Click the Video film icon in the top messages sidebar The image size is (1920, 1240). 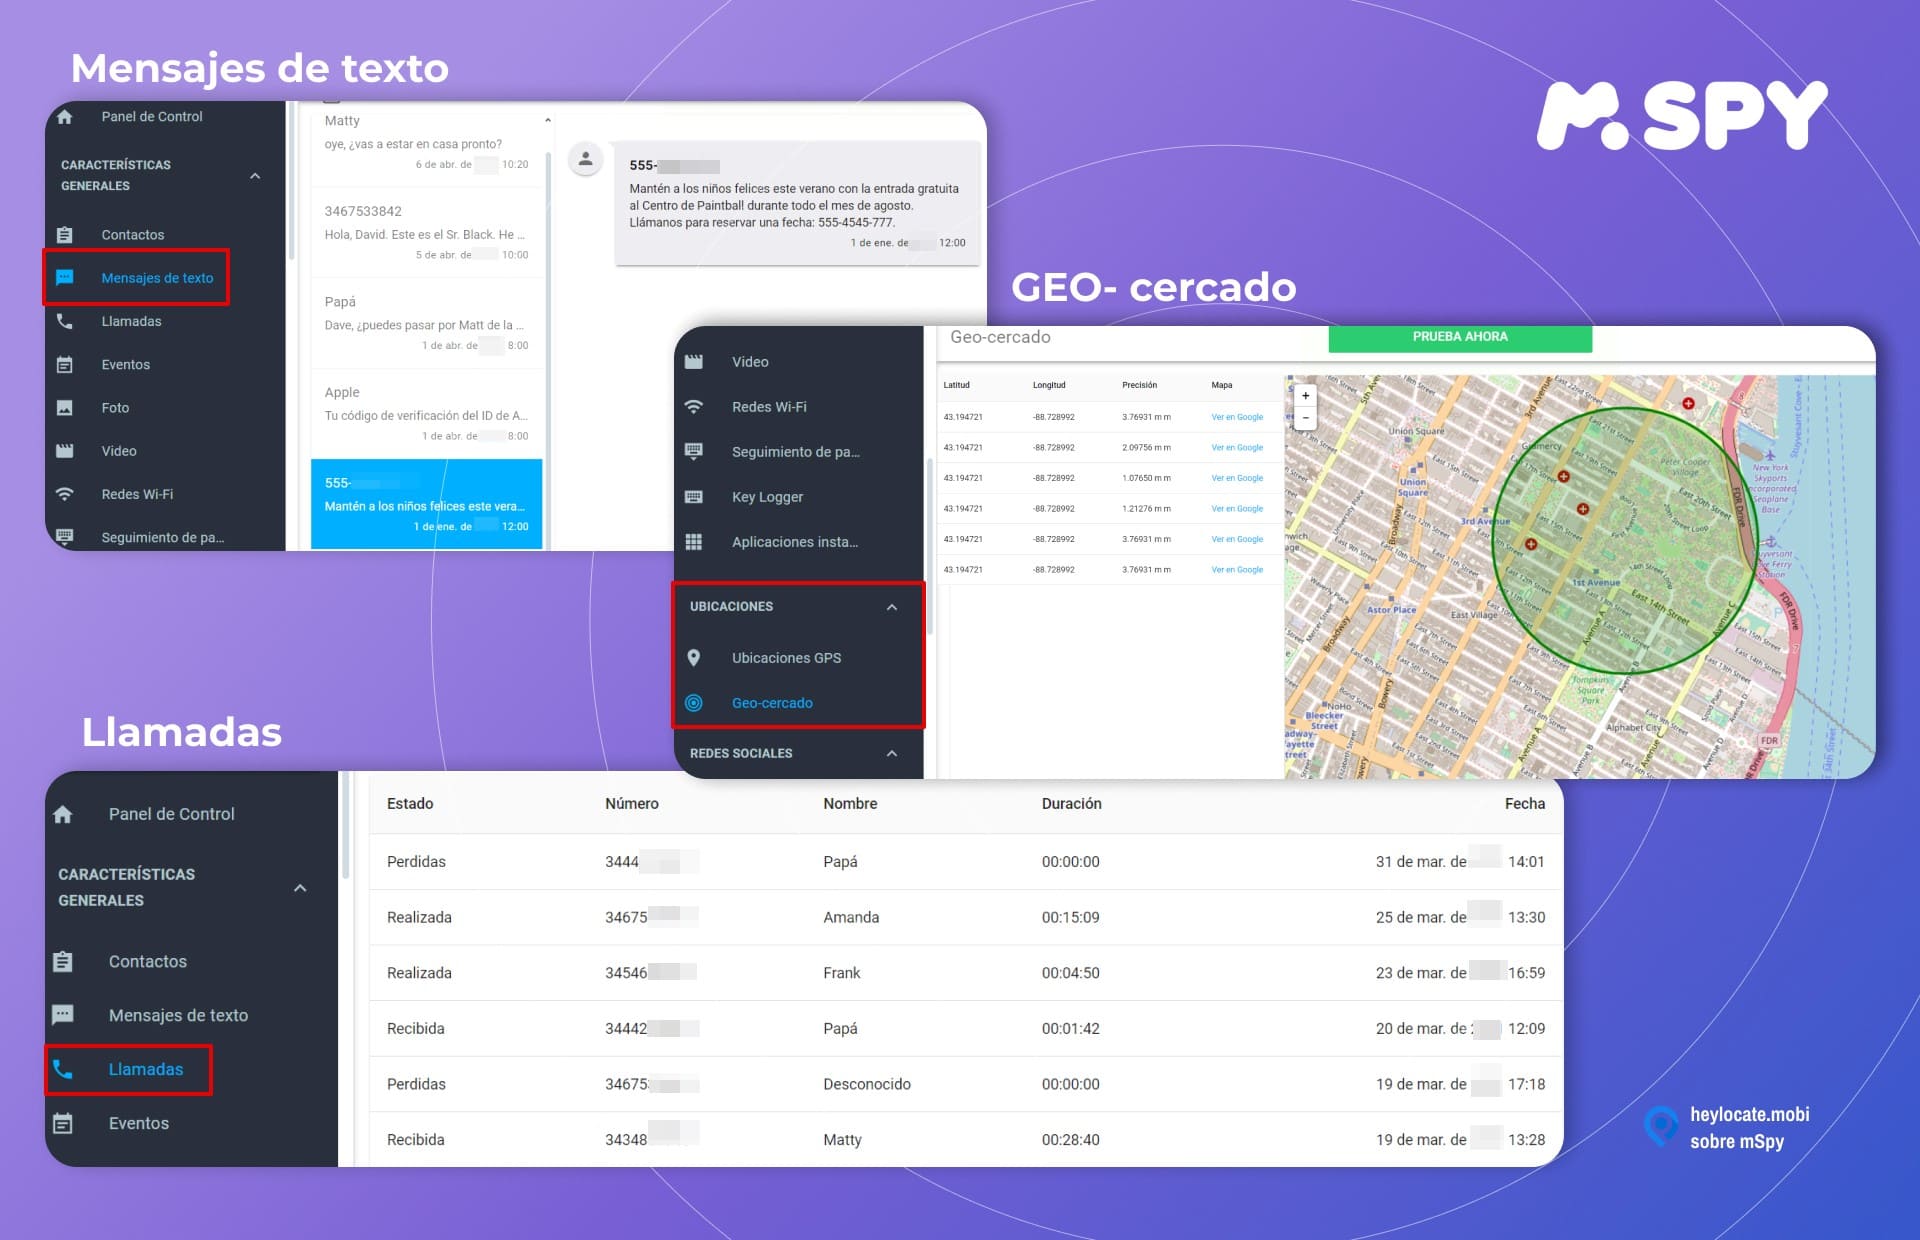click(x=65, y=451)
